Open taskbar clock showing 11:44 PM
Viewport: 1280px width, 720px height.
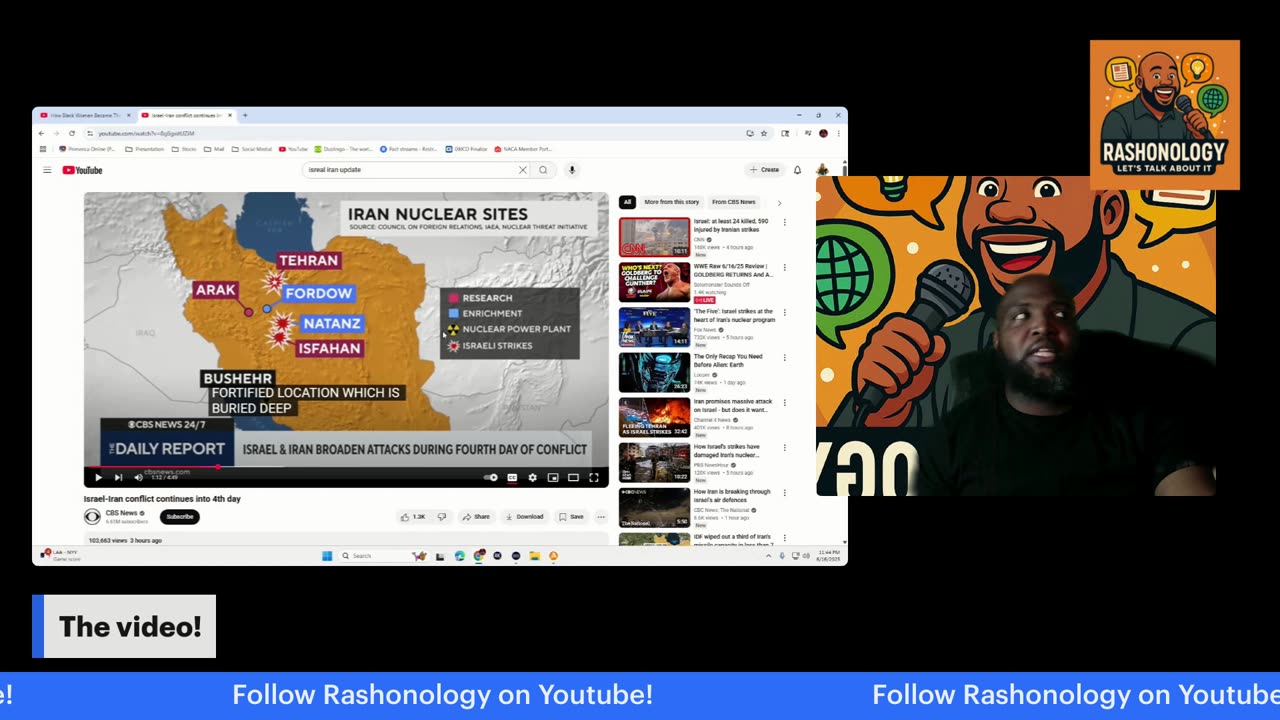(x=829, y=555)
